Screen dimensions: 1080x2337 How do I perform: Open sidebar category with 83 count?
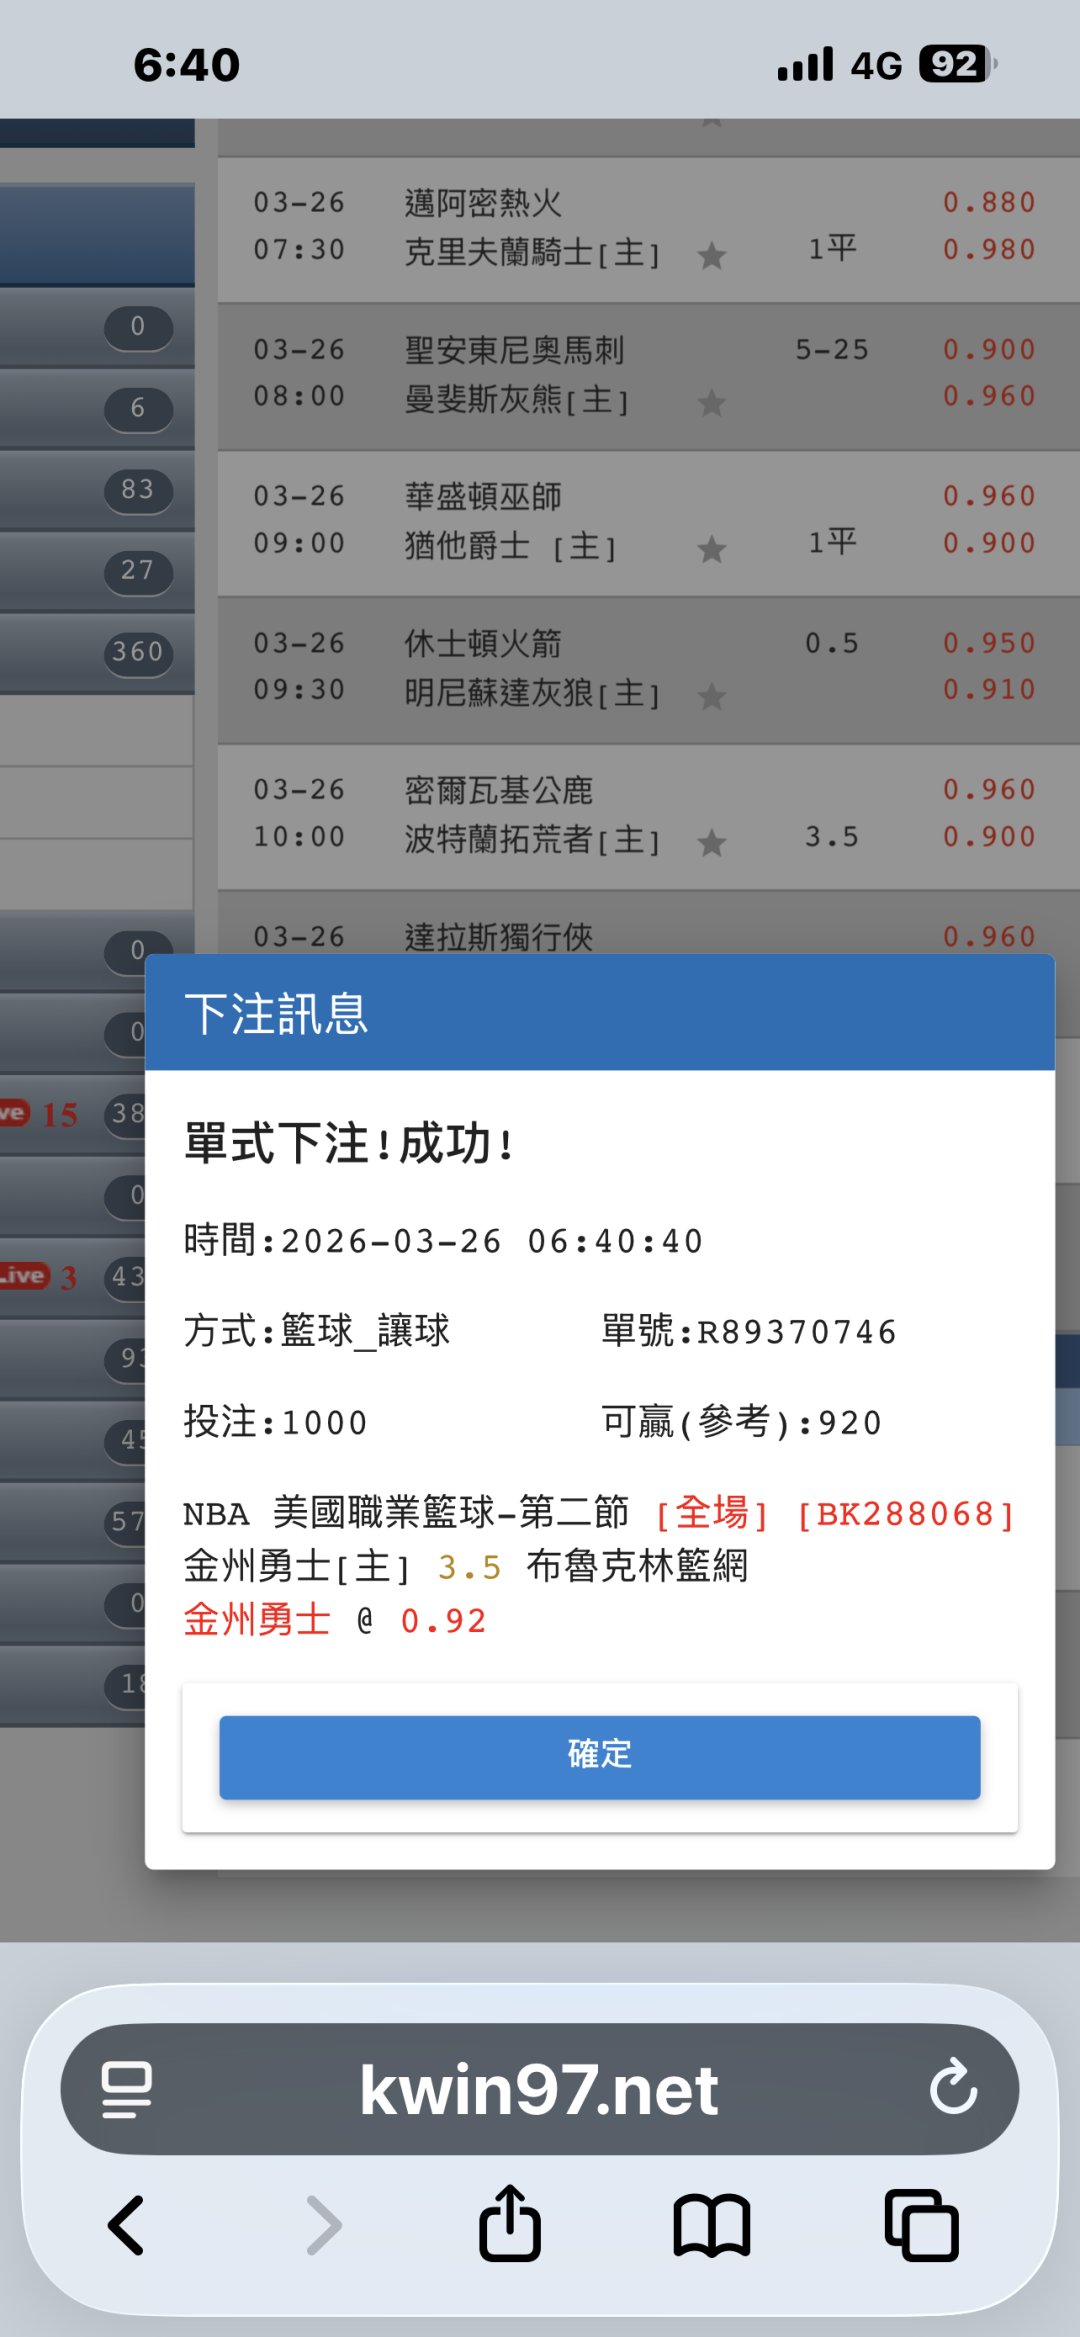click(97, 490)
